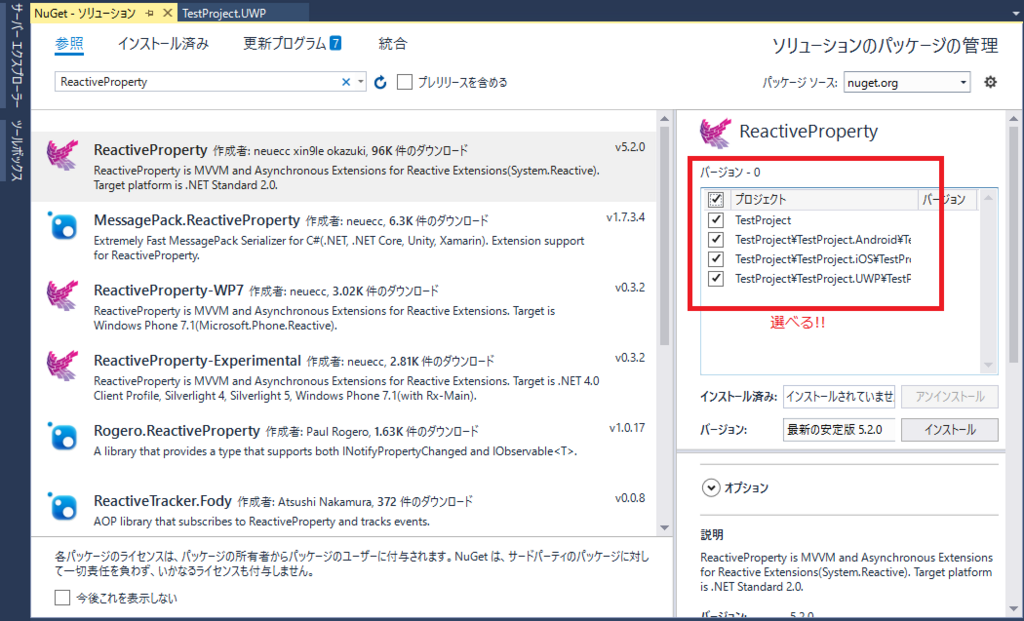Click the updates count badge 7
This screenshot has height=621, width=1024.
tap(335, 44)
